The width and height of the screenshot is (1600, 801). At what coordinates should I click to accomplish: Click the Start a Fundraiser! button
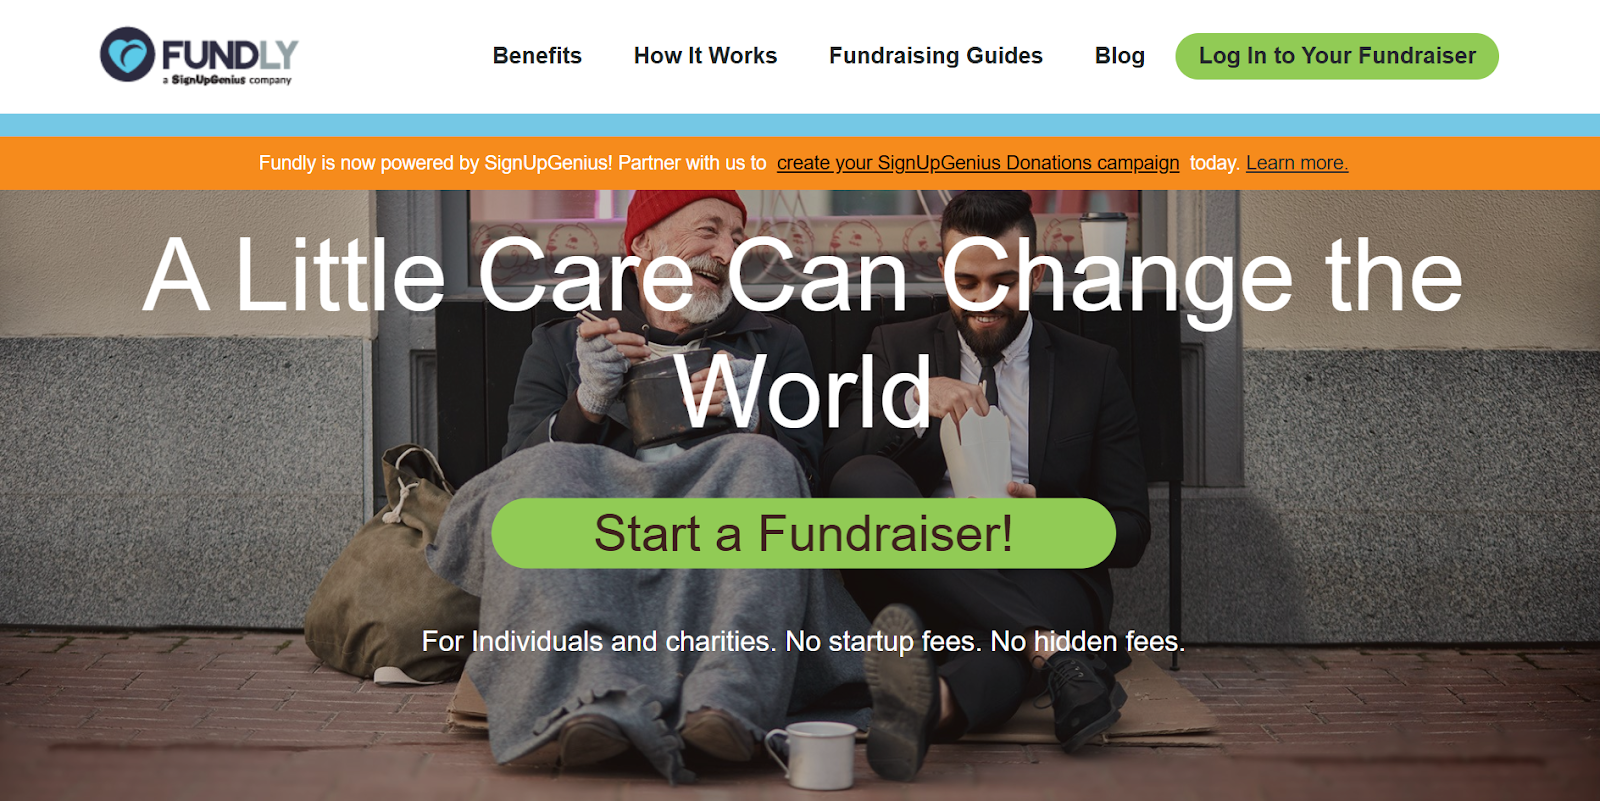click(803, 533)
